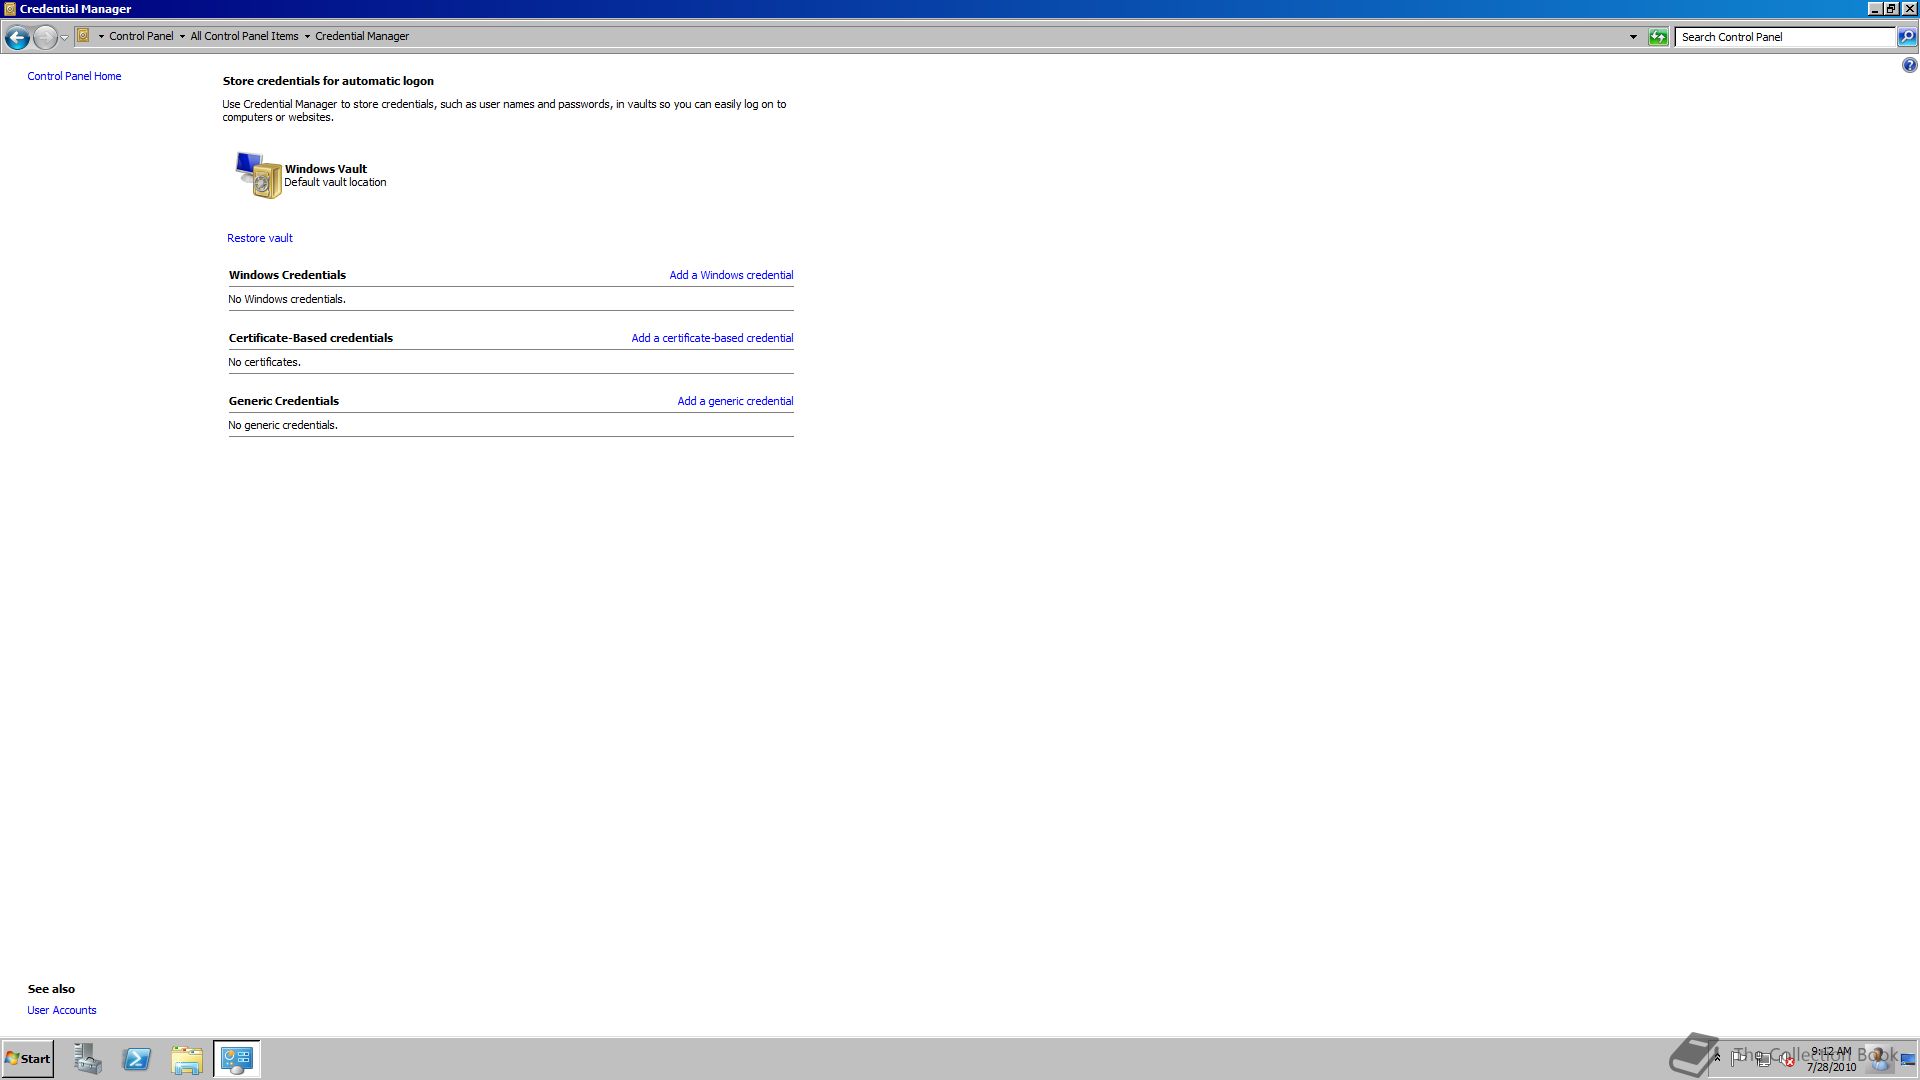The height and width of the screenshot is (1080, 1920).
Task: Click the greyed-out Forward navigation arrow
Action: (x=45, y=37)
